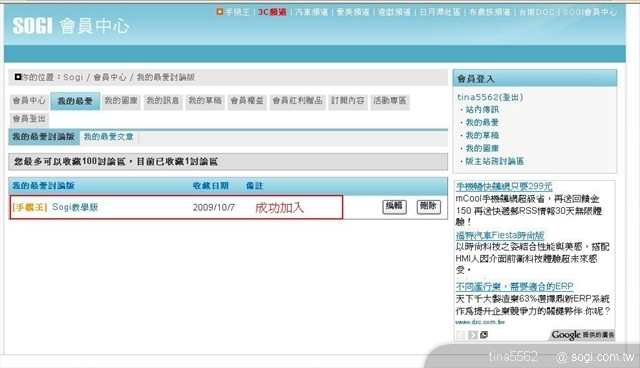Image resolution: width=640 pixels, height=368 pixels.
Task: Open SOGI會員中心 in the top navigation
Action: click(590, 12)
